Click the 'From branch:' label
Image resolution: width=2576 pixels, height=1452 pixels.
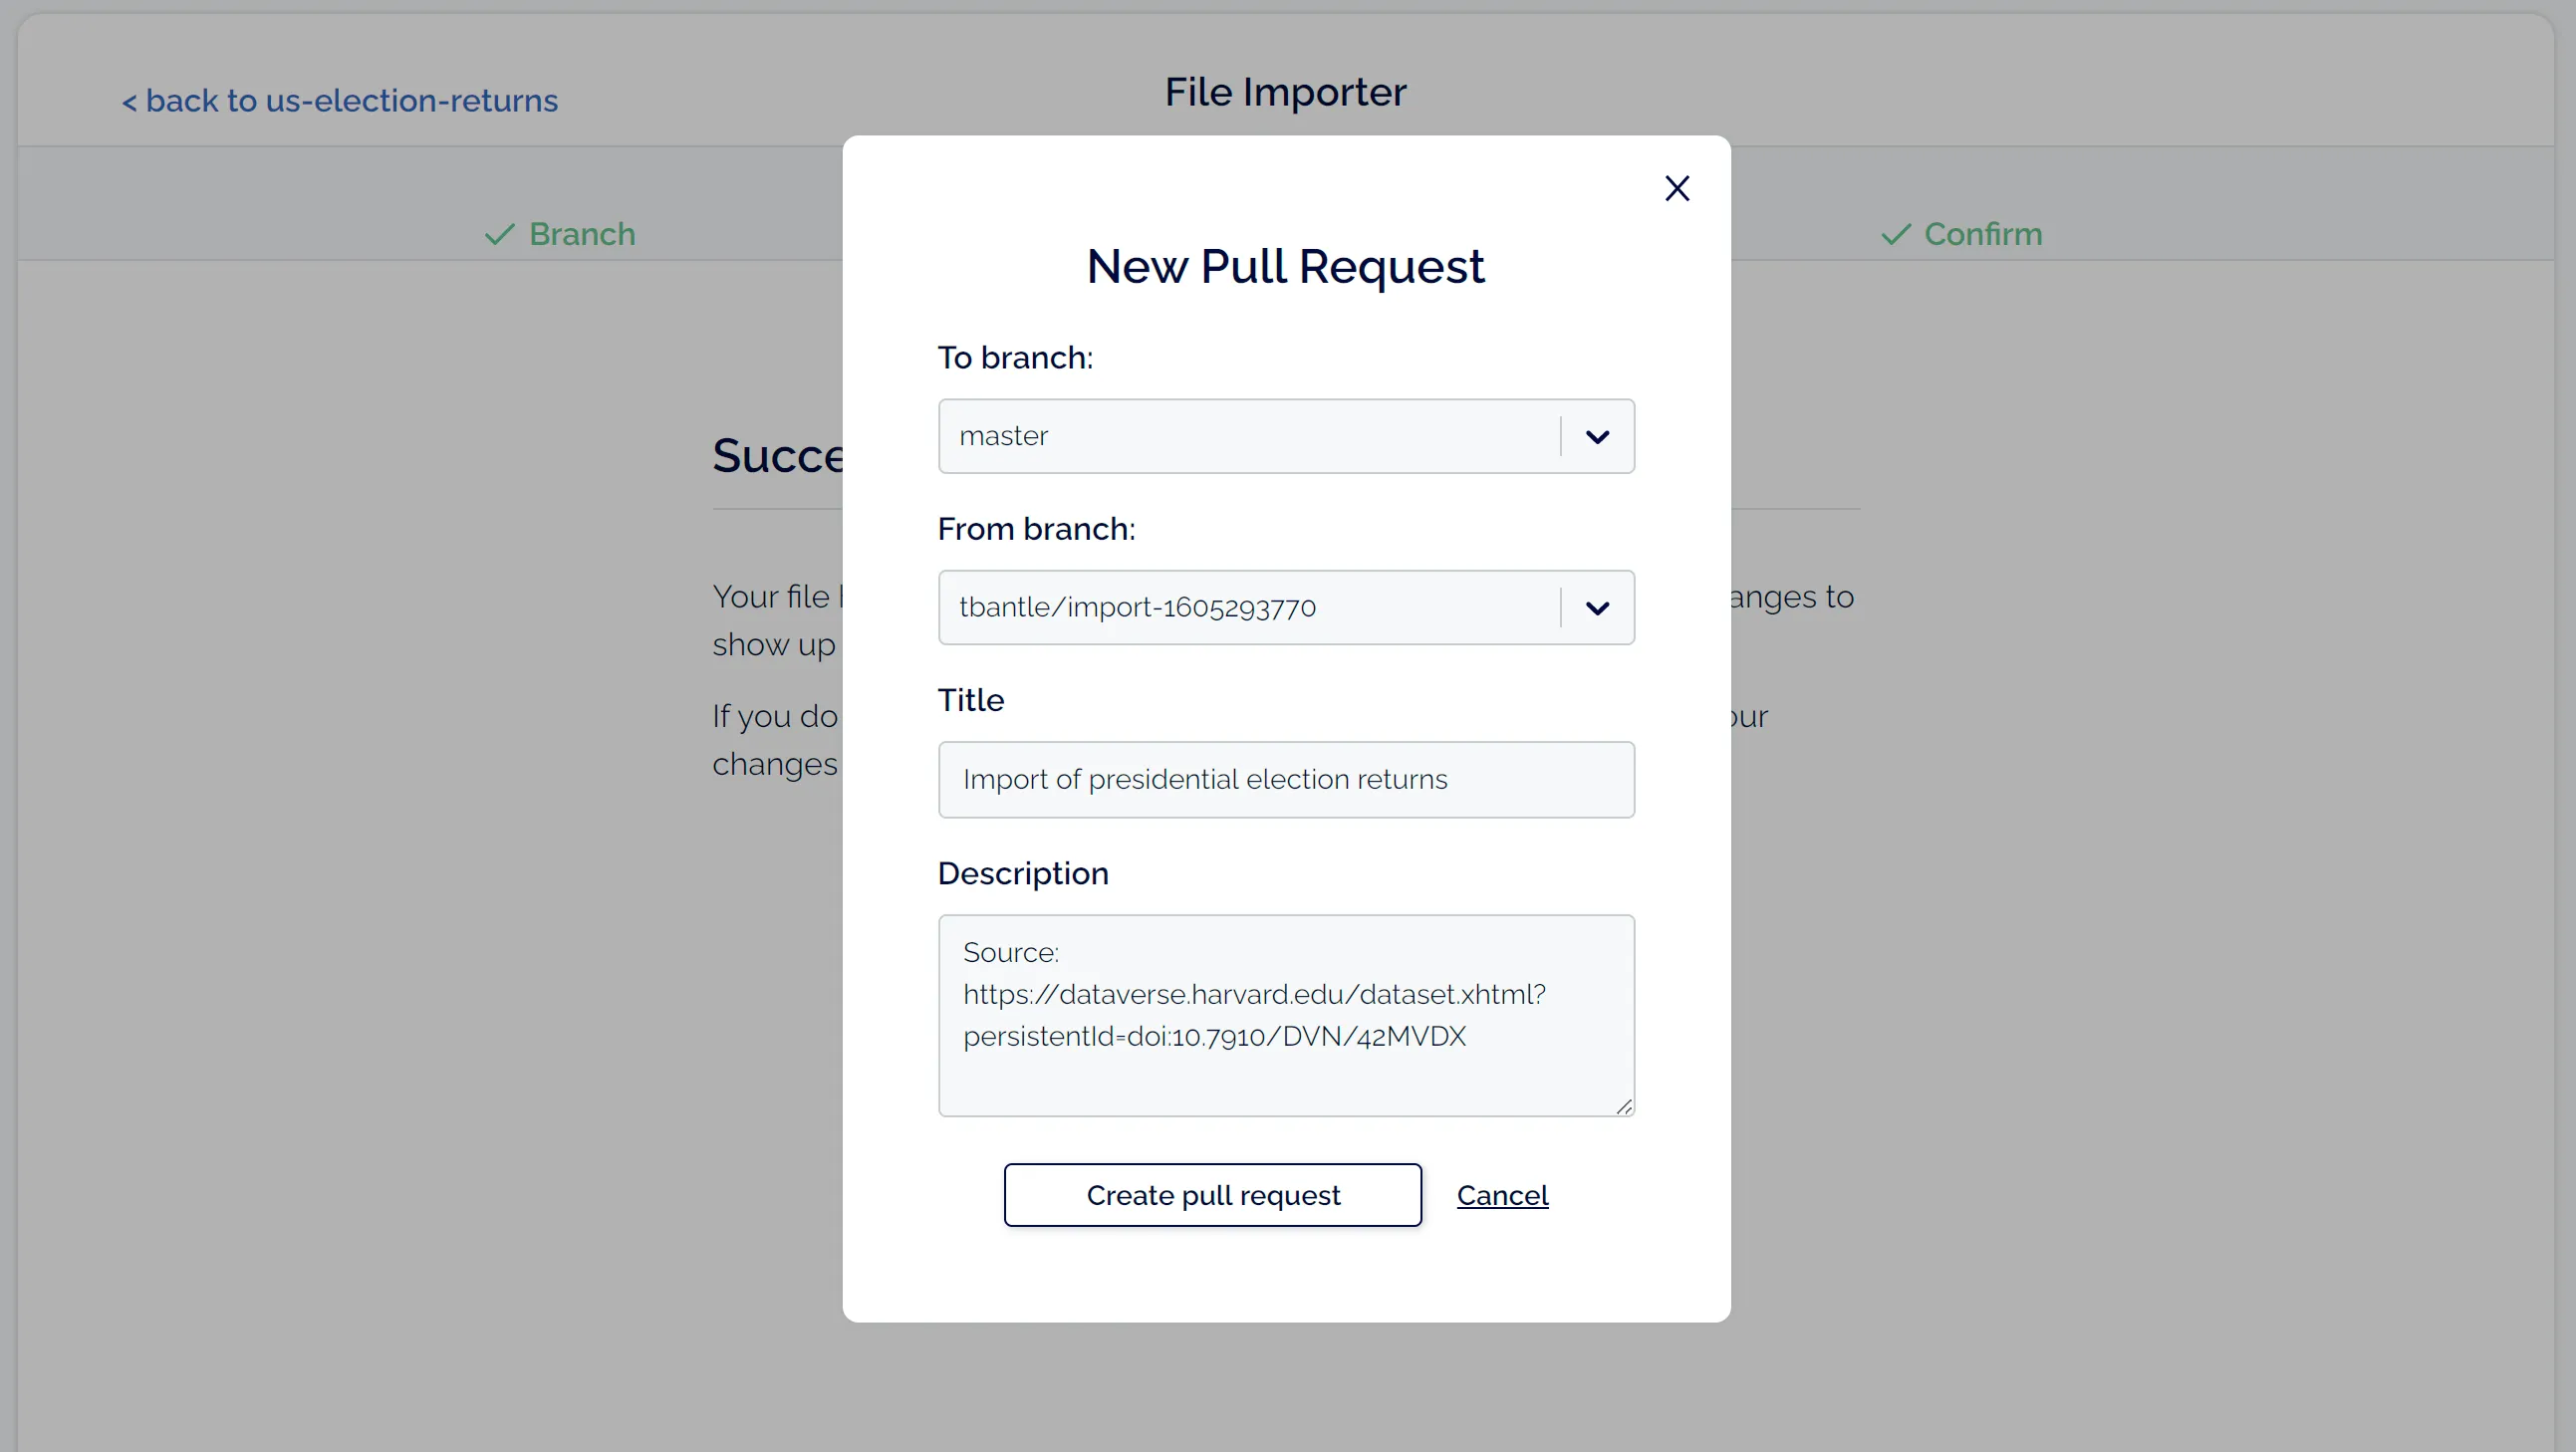point(1036,529)
